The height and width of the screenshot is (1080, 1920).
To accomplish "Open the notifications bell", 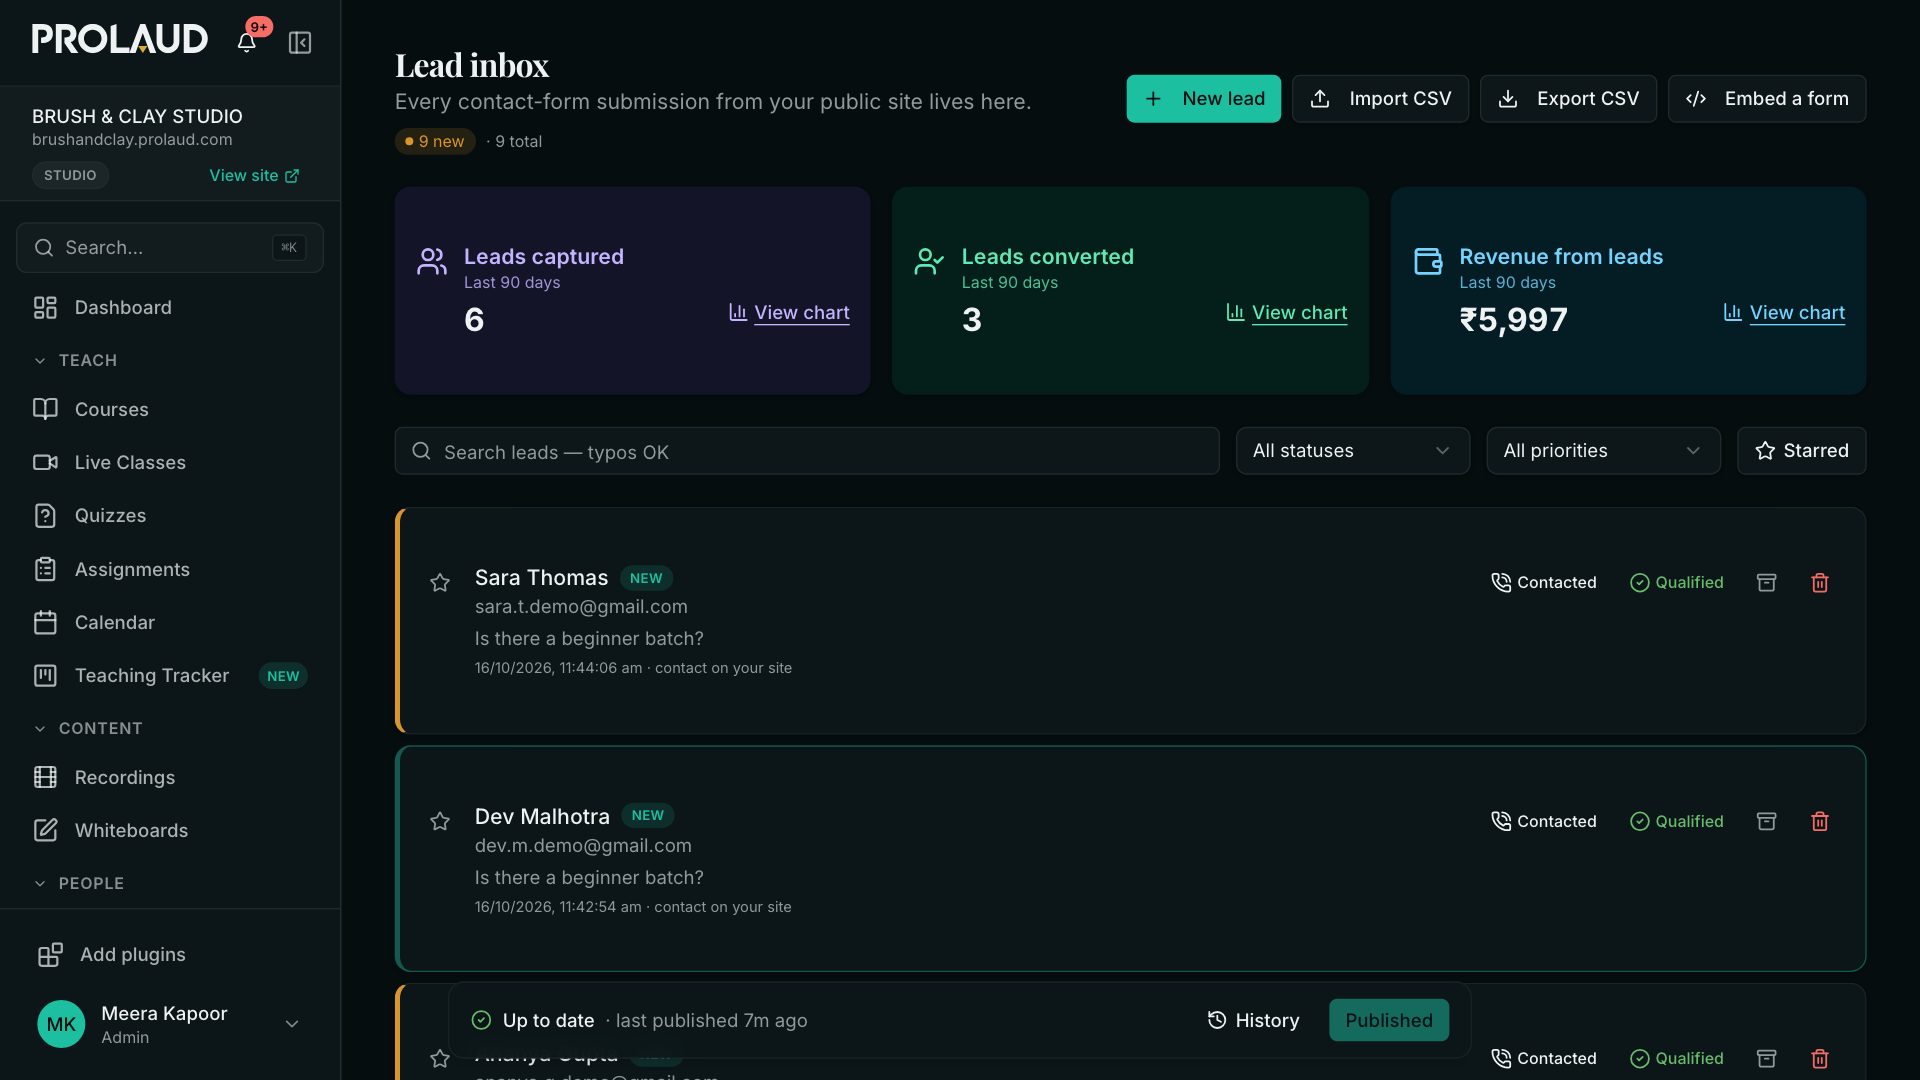I will (x=246, y=42).
